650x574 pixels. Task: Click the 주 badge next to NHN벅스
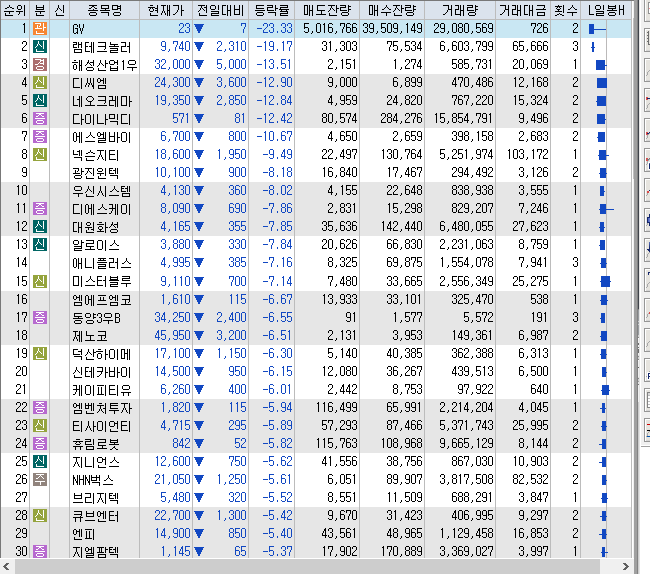click(x=40, y=480)
